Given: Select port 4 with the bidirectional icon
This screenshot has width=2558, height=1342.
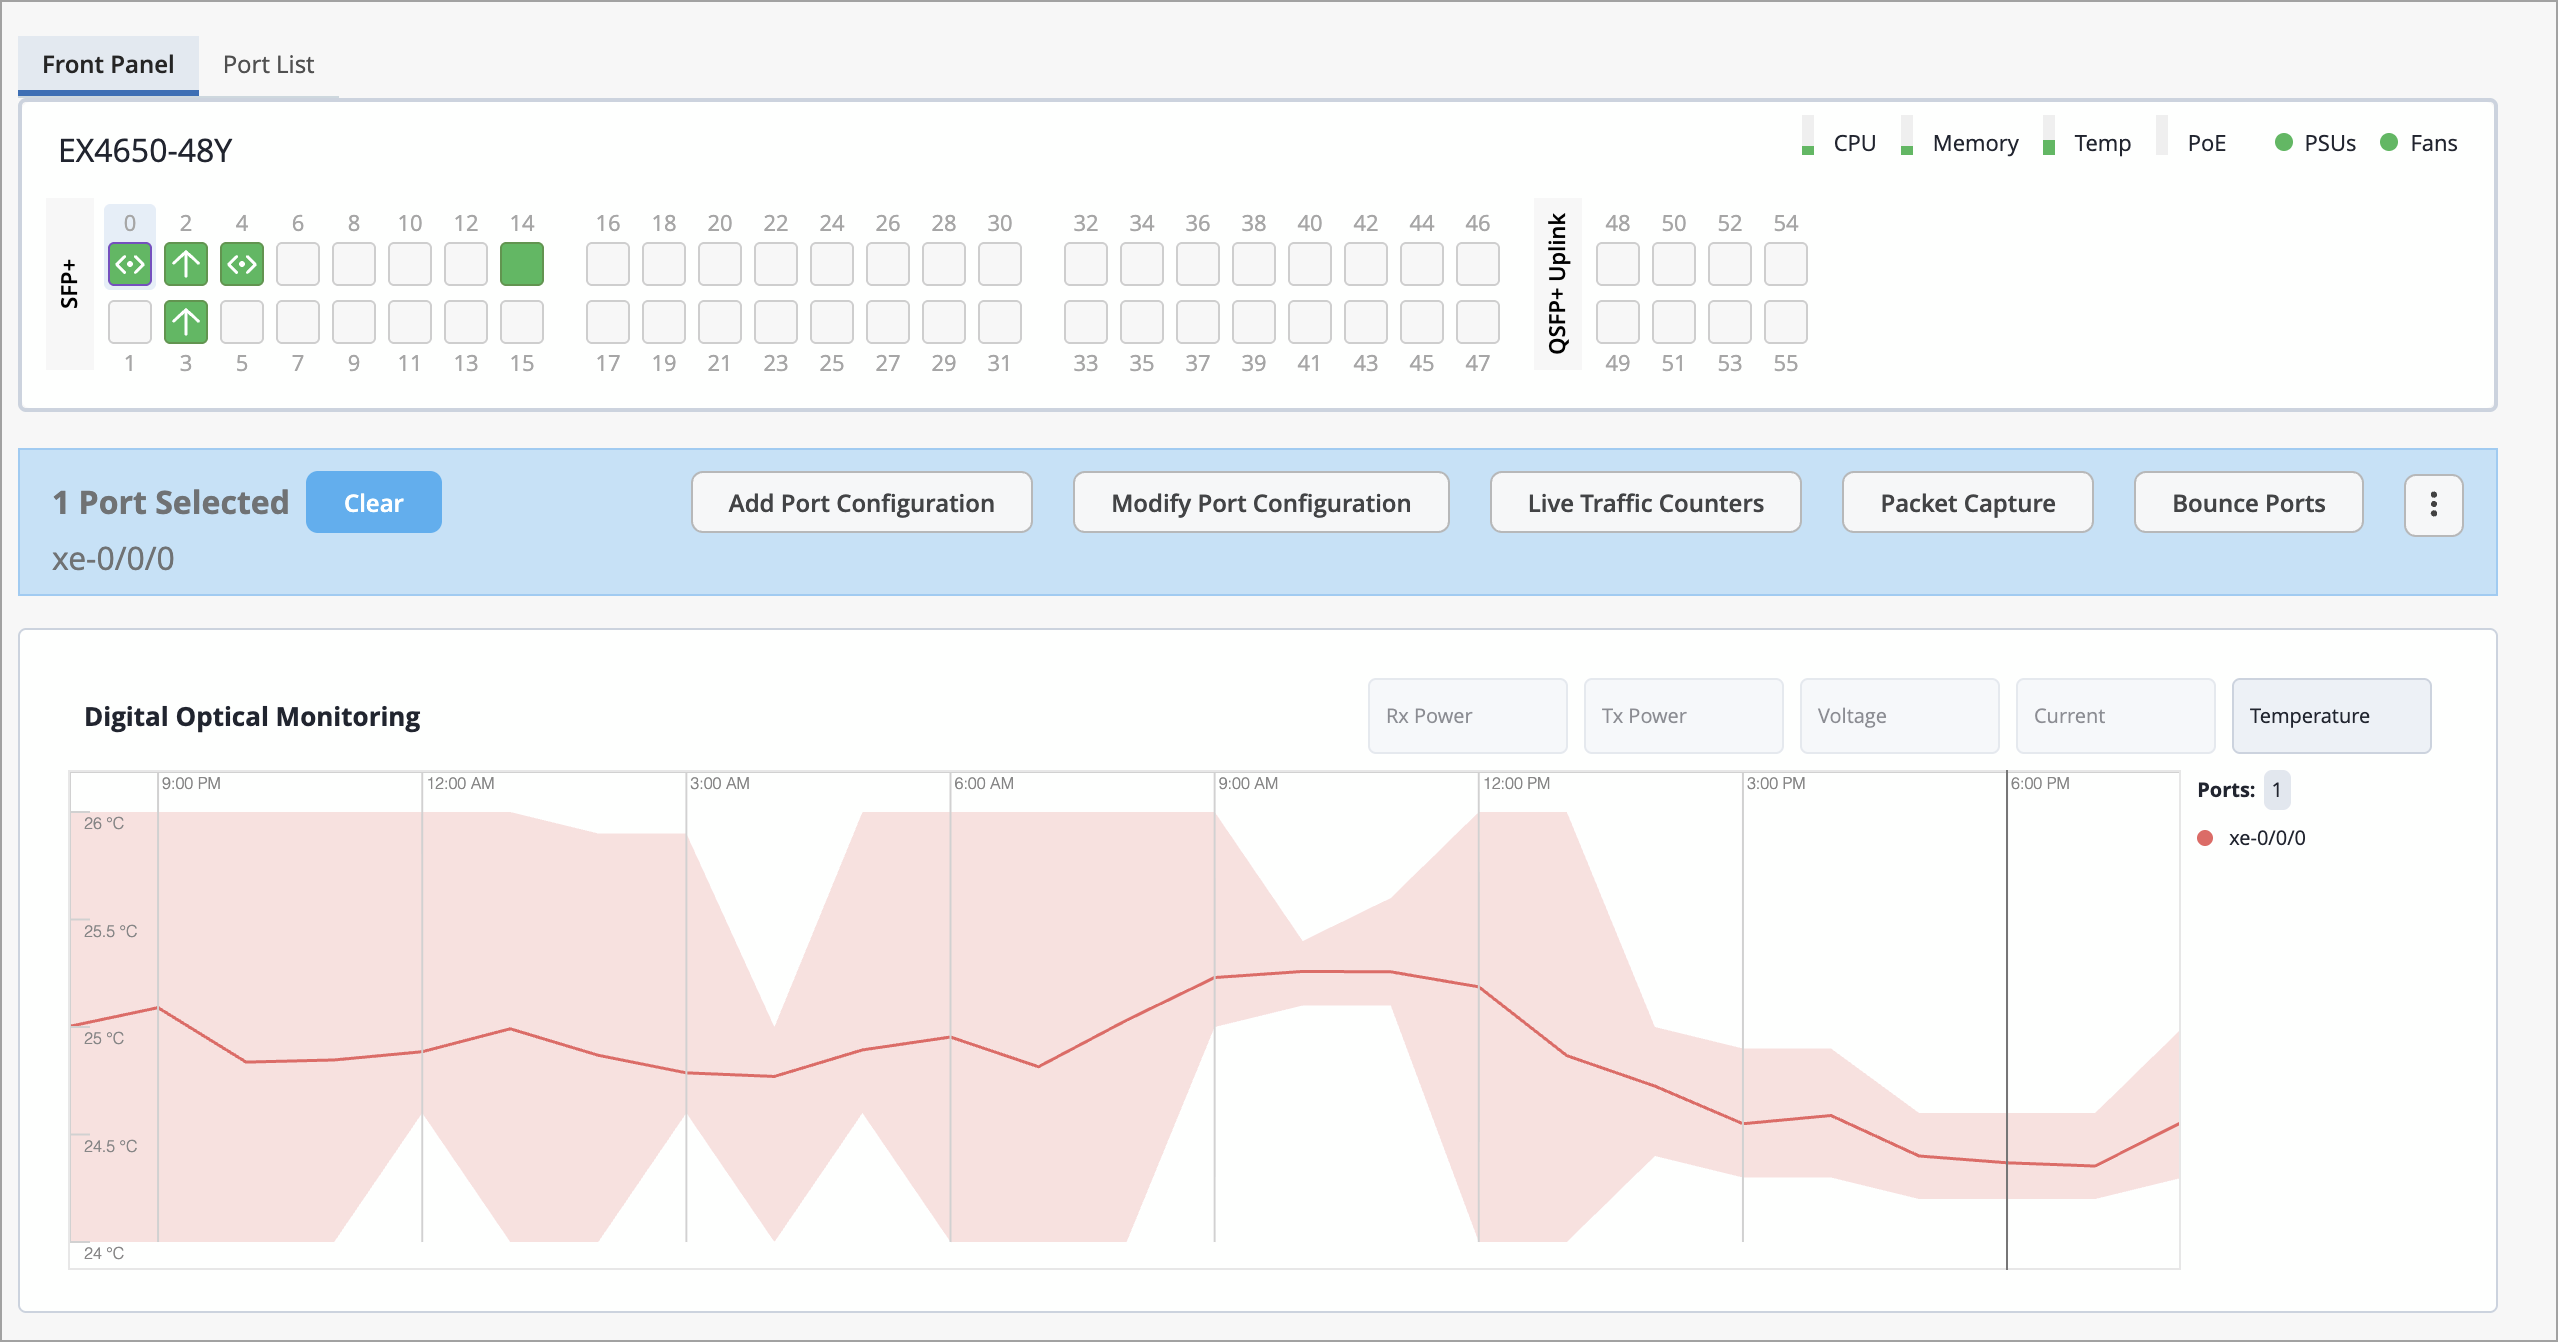Looking at the screenshot, I should pos(242,264).
